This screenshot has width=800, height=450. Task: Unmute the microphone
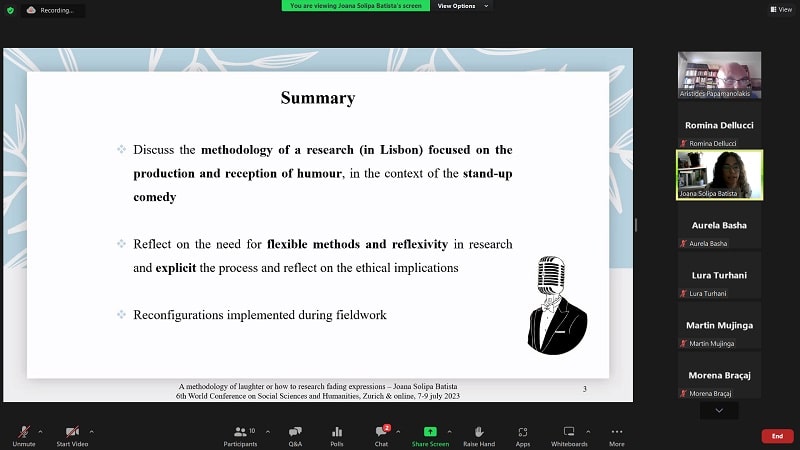coord(22,434)
